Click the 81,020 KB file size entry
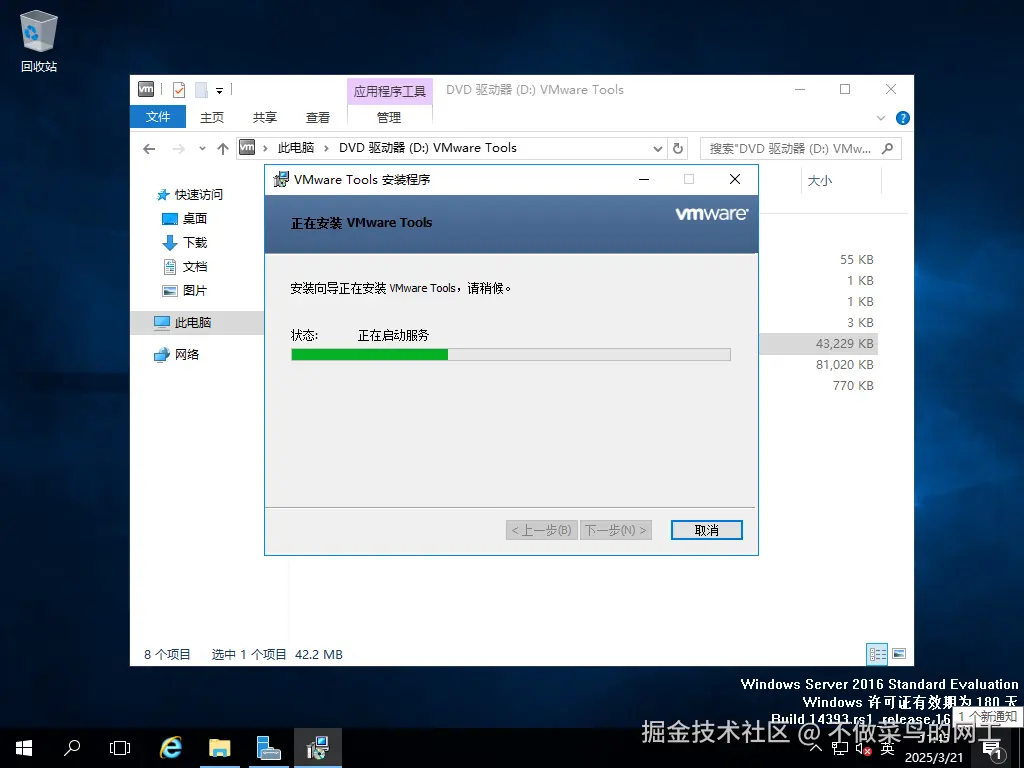This screenshot has height=768, width=1024. coord(844,364)
